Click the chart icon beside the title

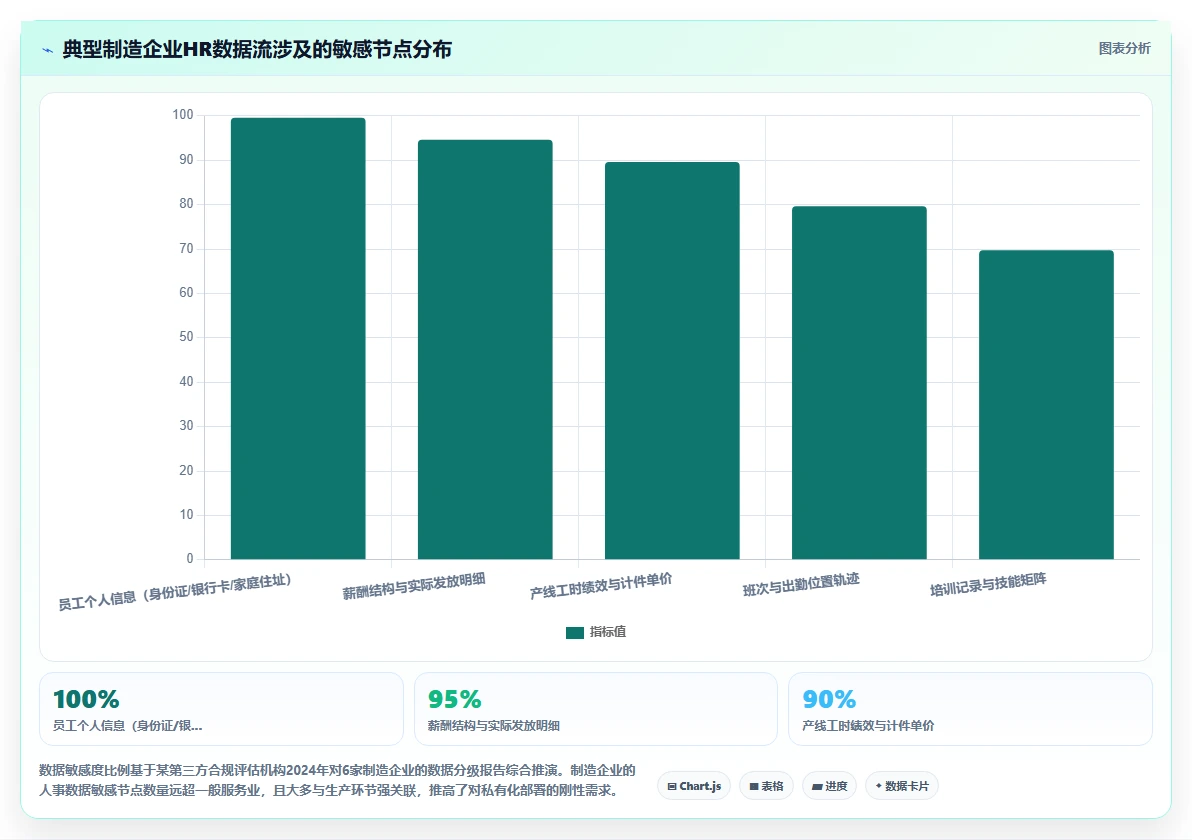47,50
